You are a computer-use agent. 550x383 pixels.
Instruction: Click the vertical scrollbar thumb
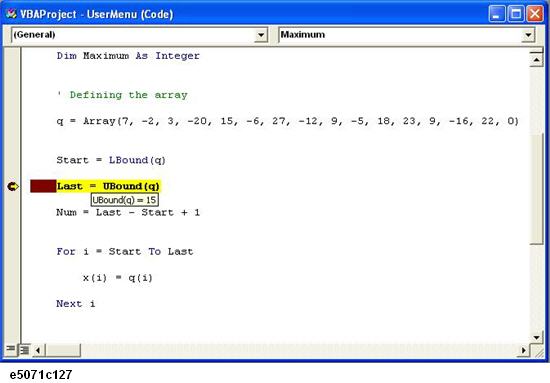[x=536, y=189]
